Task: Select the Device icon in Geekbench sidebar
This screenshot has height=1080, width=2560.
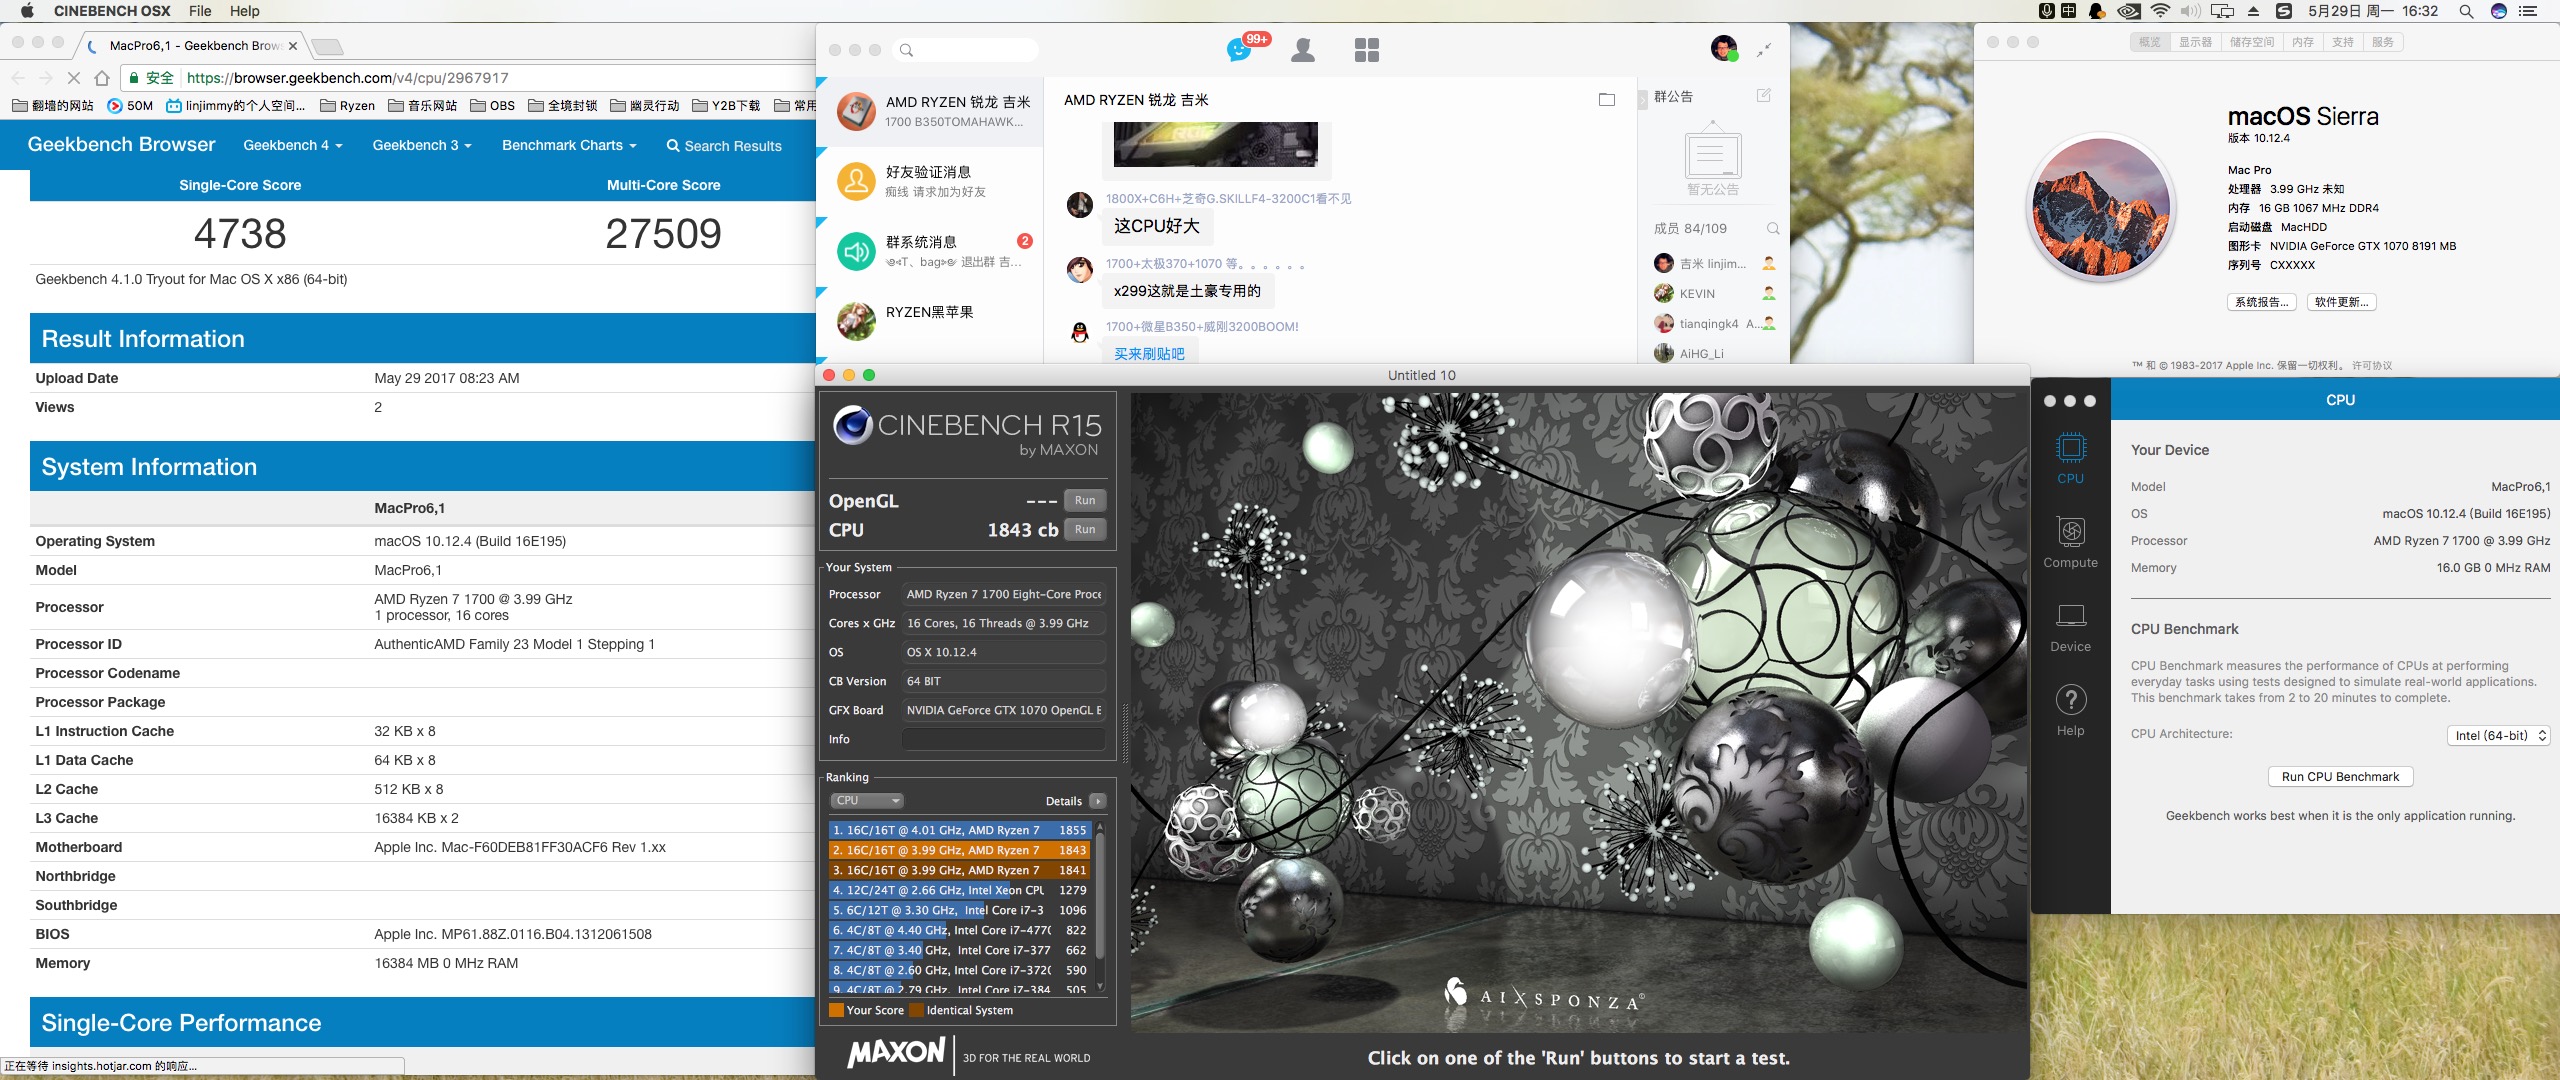Action: (x=2071, y=627)
